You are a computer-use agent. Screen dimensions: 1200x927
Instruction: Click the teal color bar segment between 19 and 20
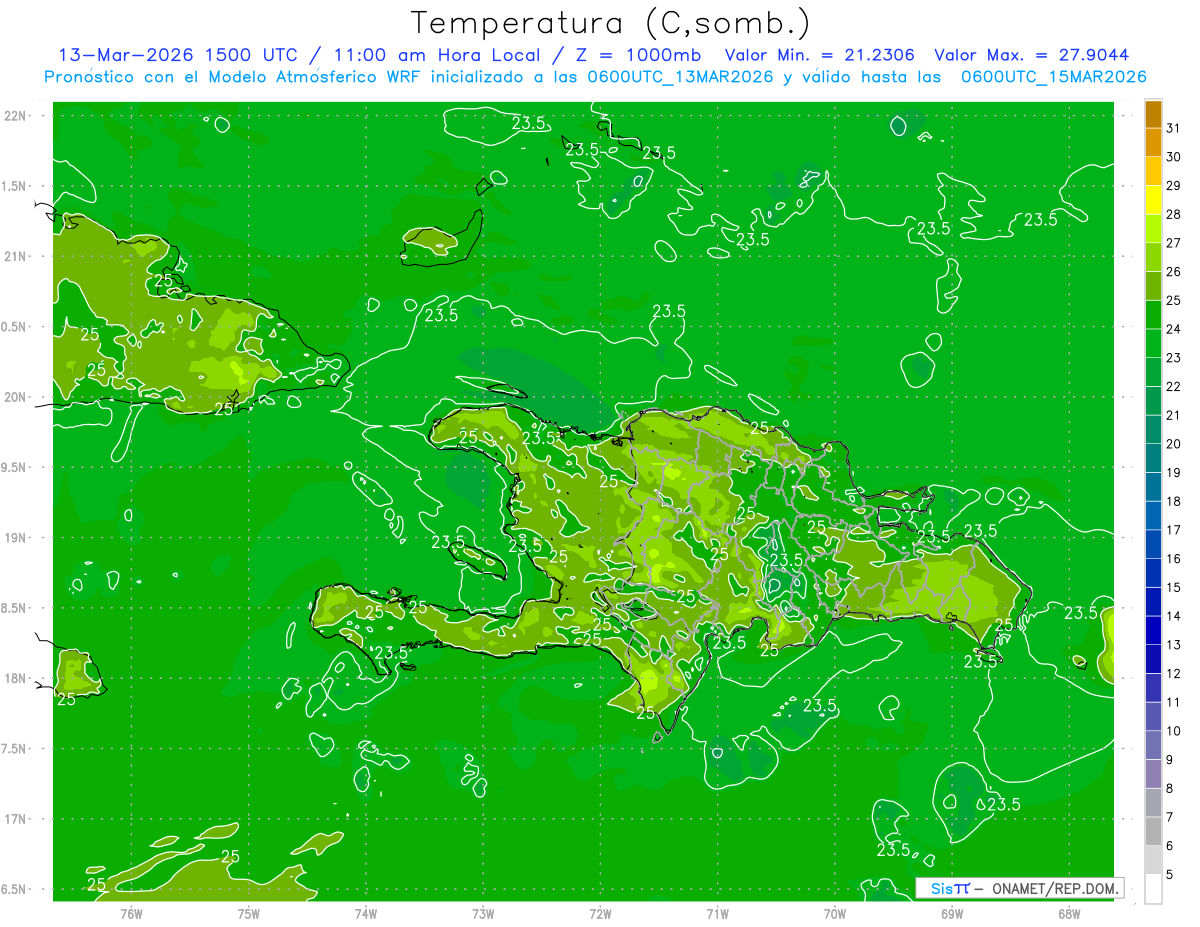tap(1153, 459)
